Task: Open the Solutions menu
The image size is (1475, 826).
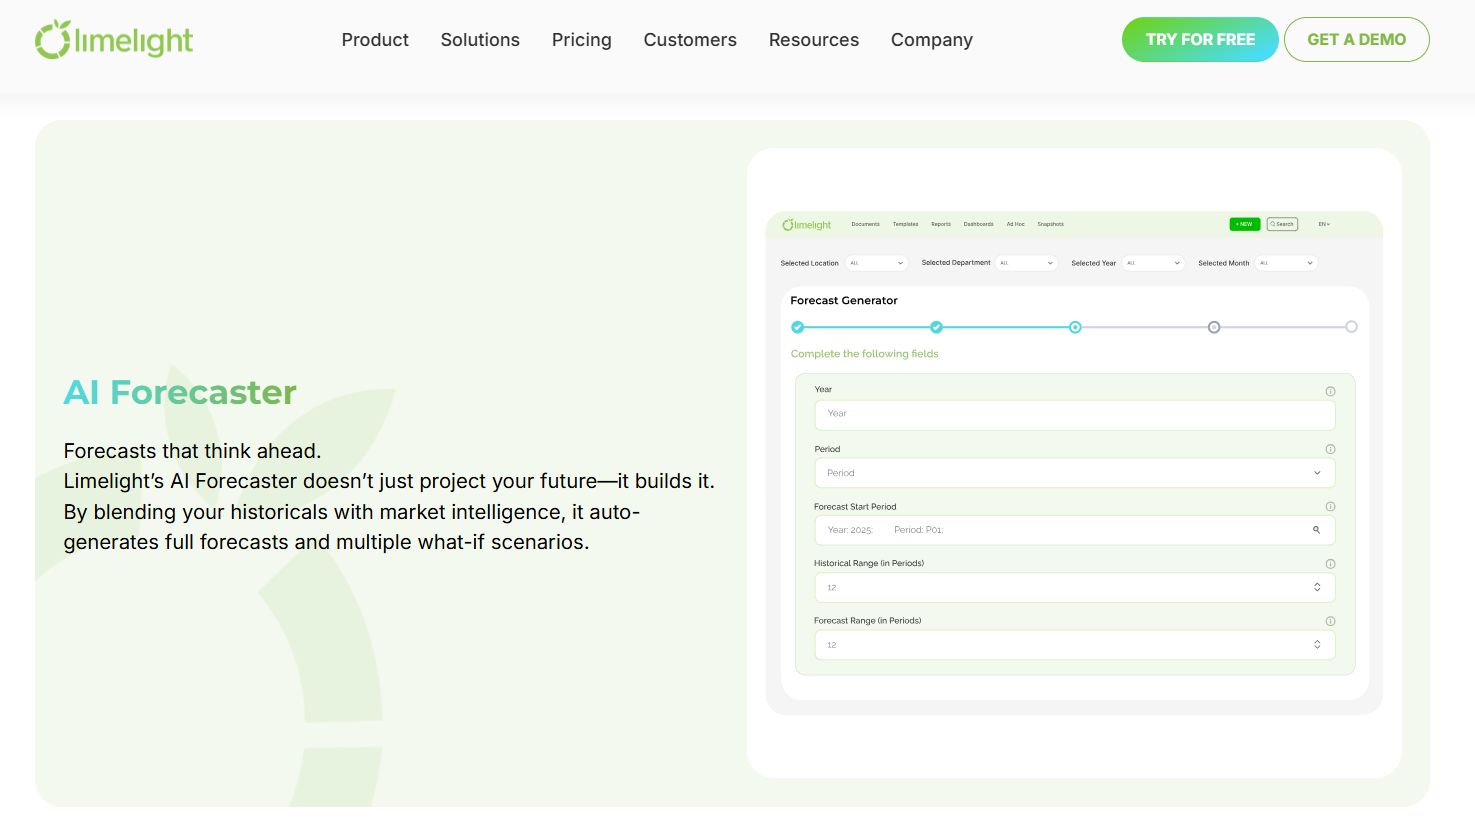Action: click(x=480, y=40)
